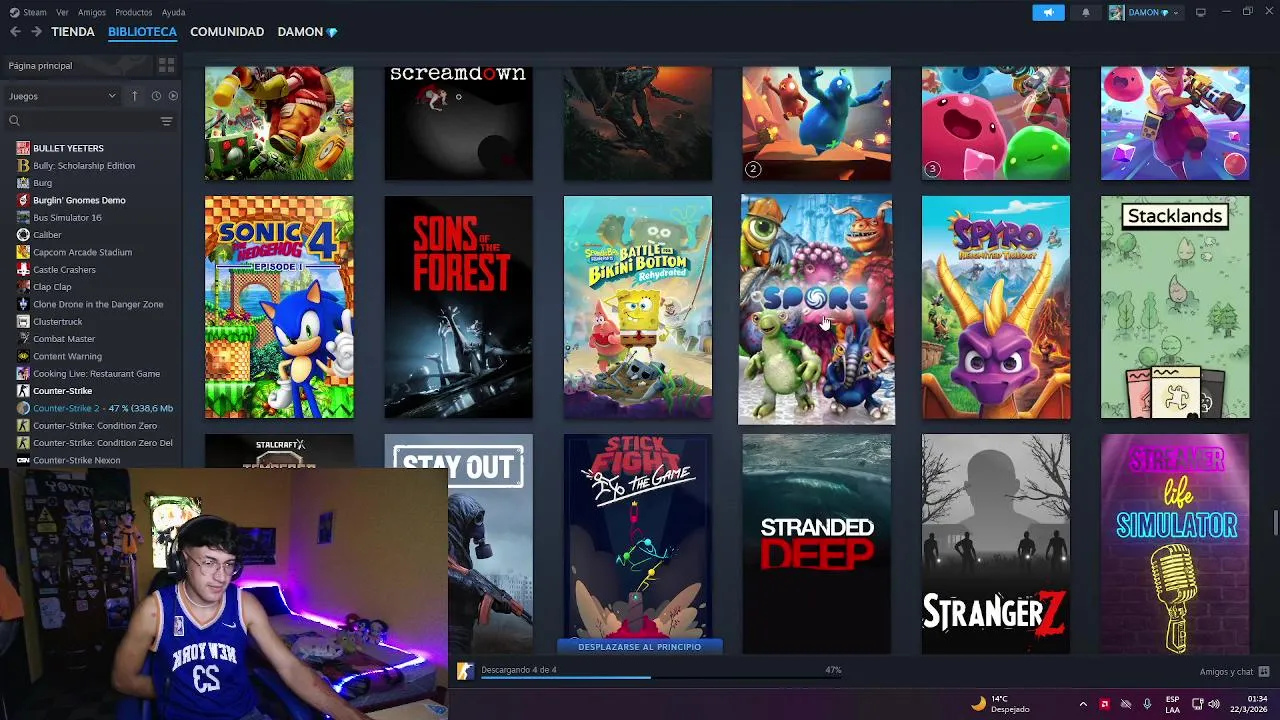Click the microphone icon in the system tray
The width and height of the screenshot is (1280, 720).
click(x=1147, y=704)
